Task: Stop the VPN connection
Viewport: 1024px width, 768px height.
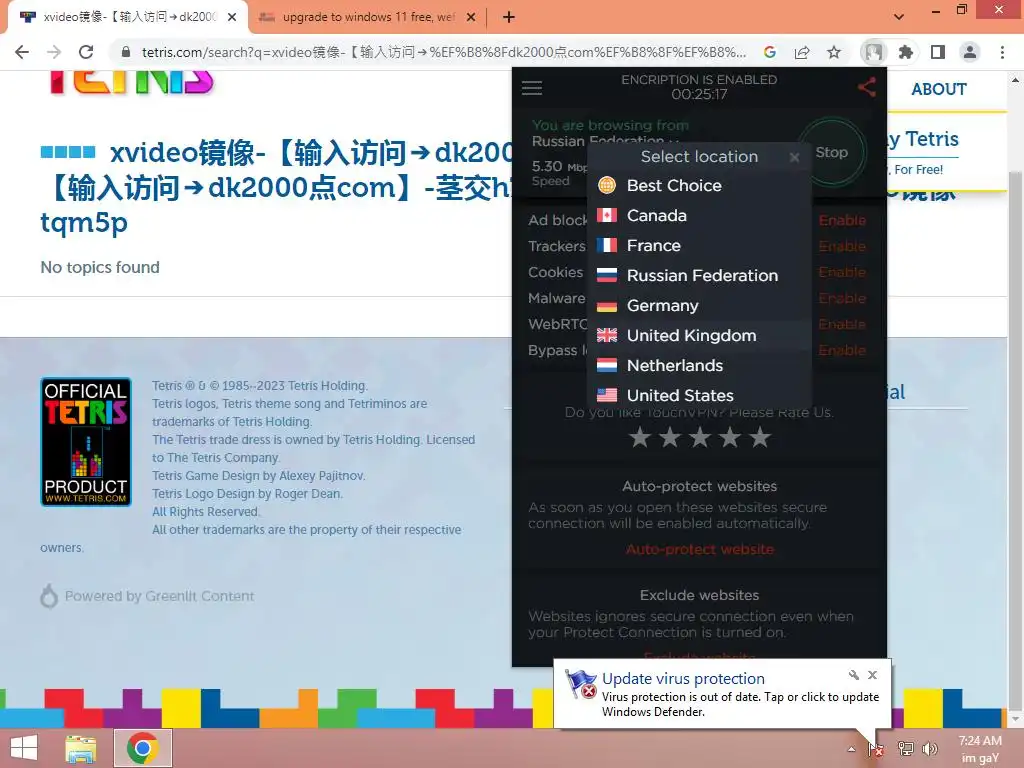Action: 831,152
